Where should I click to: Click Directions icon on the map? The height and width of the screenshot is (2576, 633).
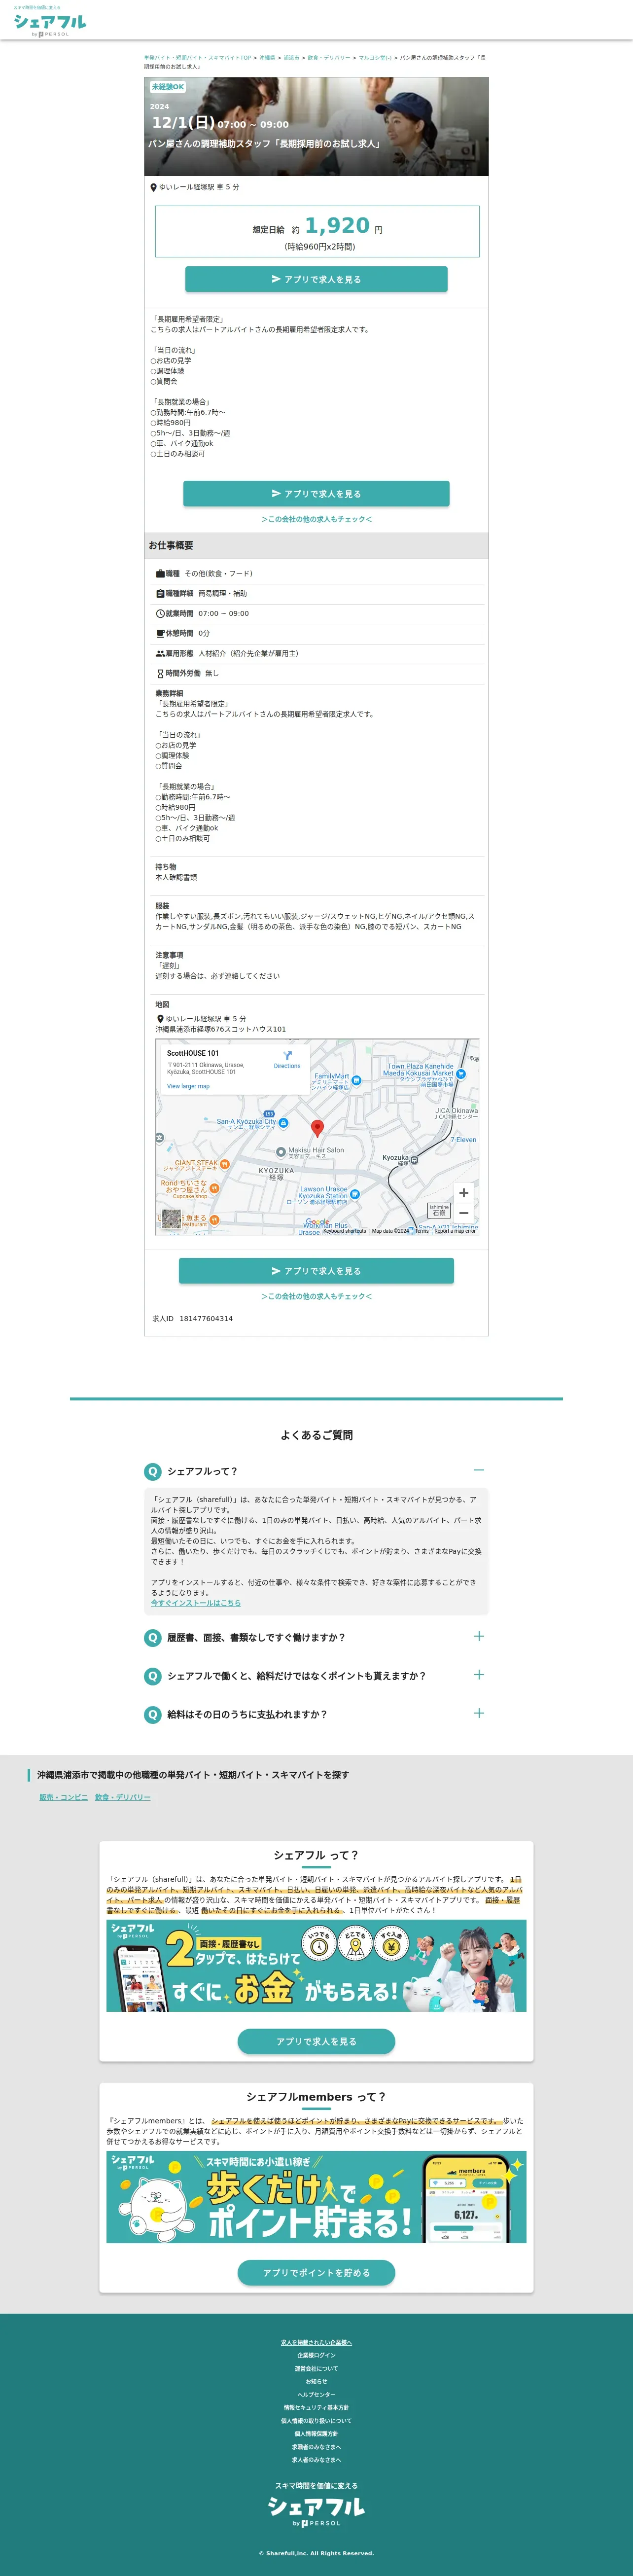click(x=287, y=1056)
